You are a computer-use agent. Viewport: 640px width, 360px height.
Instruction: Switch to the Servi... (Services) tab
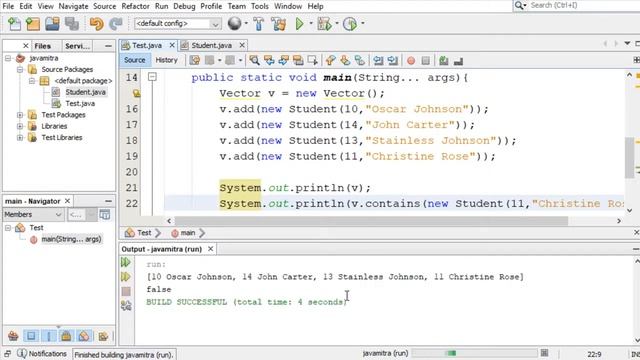[77, 46]
